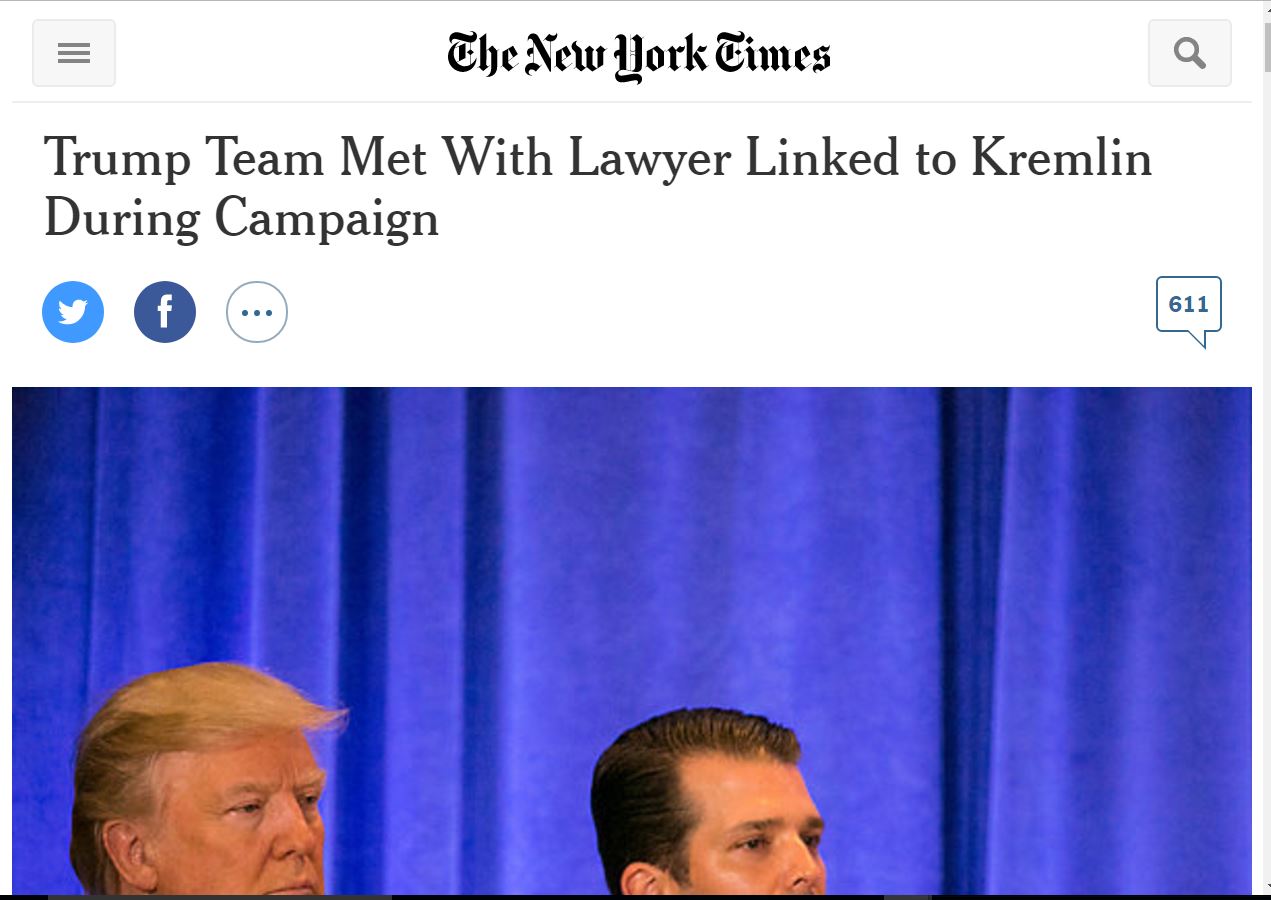Viewport: 1271px width, 900px height.
Task: Show more sharing options via ellipsis
Action: click(257, 312)
